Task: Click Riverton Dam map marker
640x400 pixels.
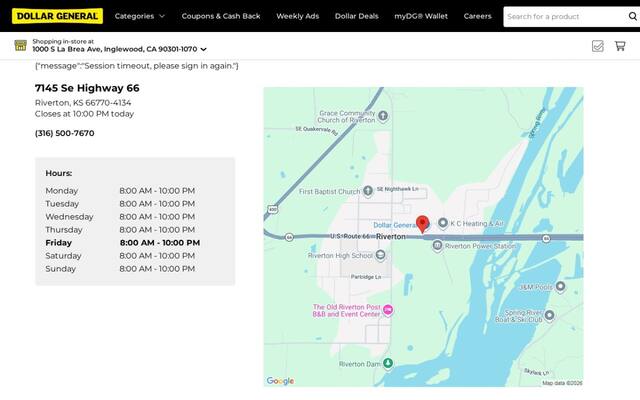Action: pos(388,363)
